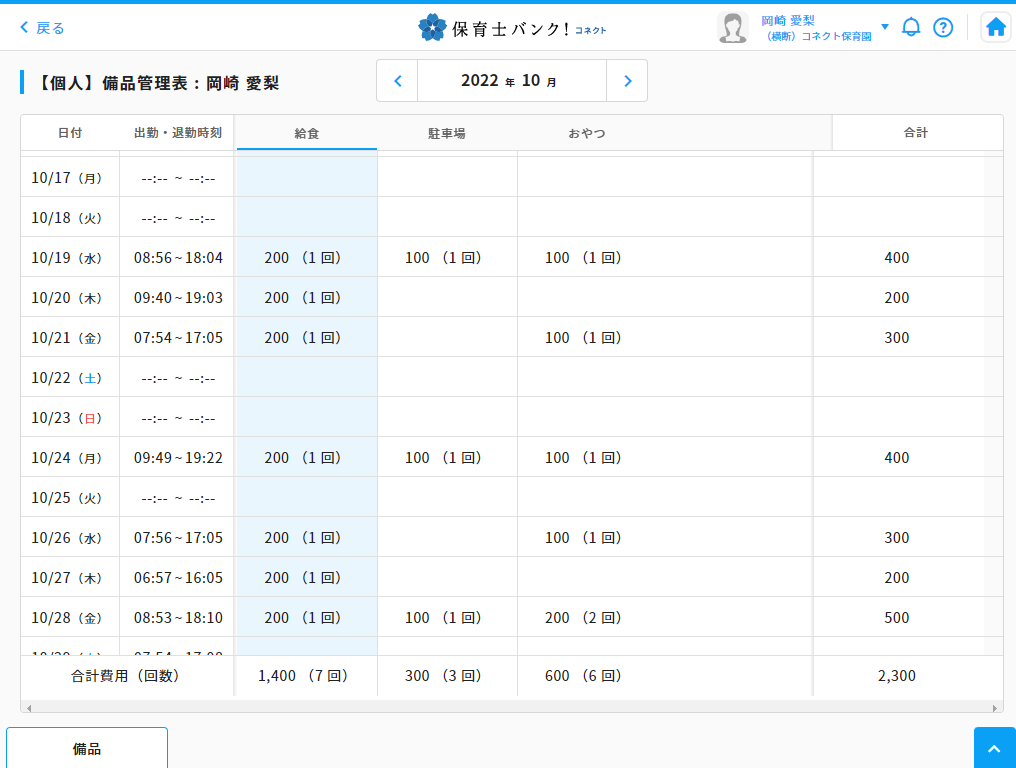Select the おやつ column header
The width and height of the screenshot is (1016, 768).
[x=587, y=133]
